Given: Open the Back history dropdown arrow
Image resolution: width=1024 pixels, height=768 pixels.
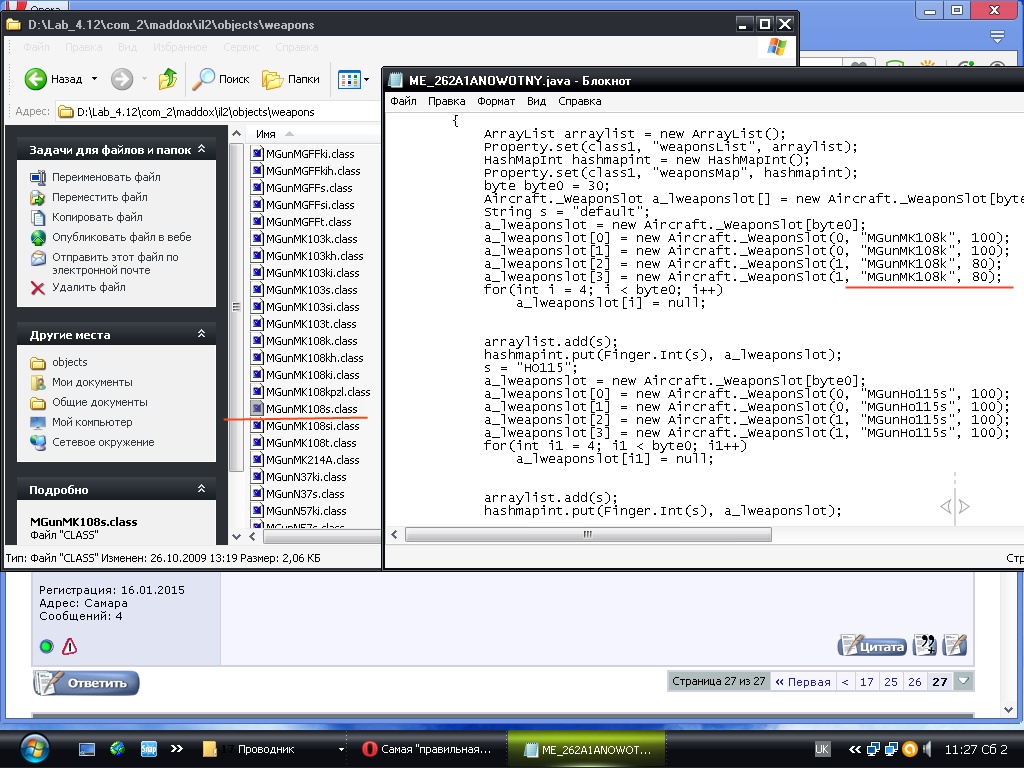Looking at the screenshot, I should (95, 79).
